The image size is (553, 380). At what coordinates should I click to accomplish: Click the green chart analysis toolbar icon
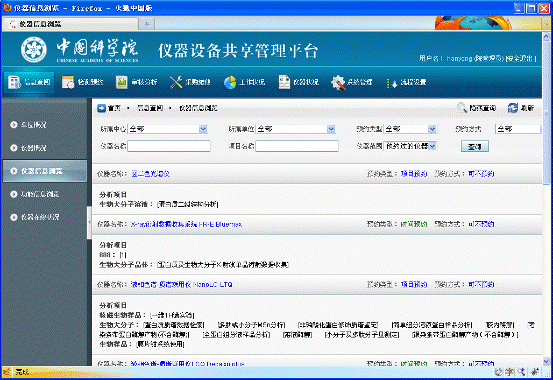(122, 82)
